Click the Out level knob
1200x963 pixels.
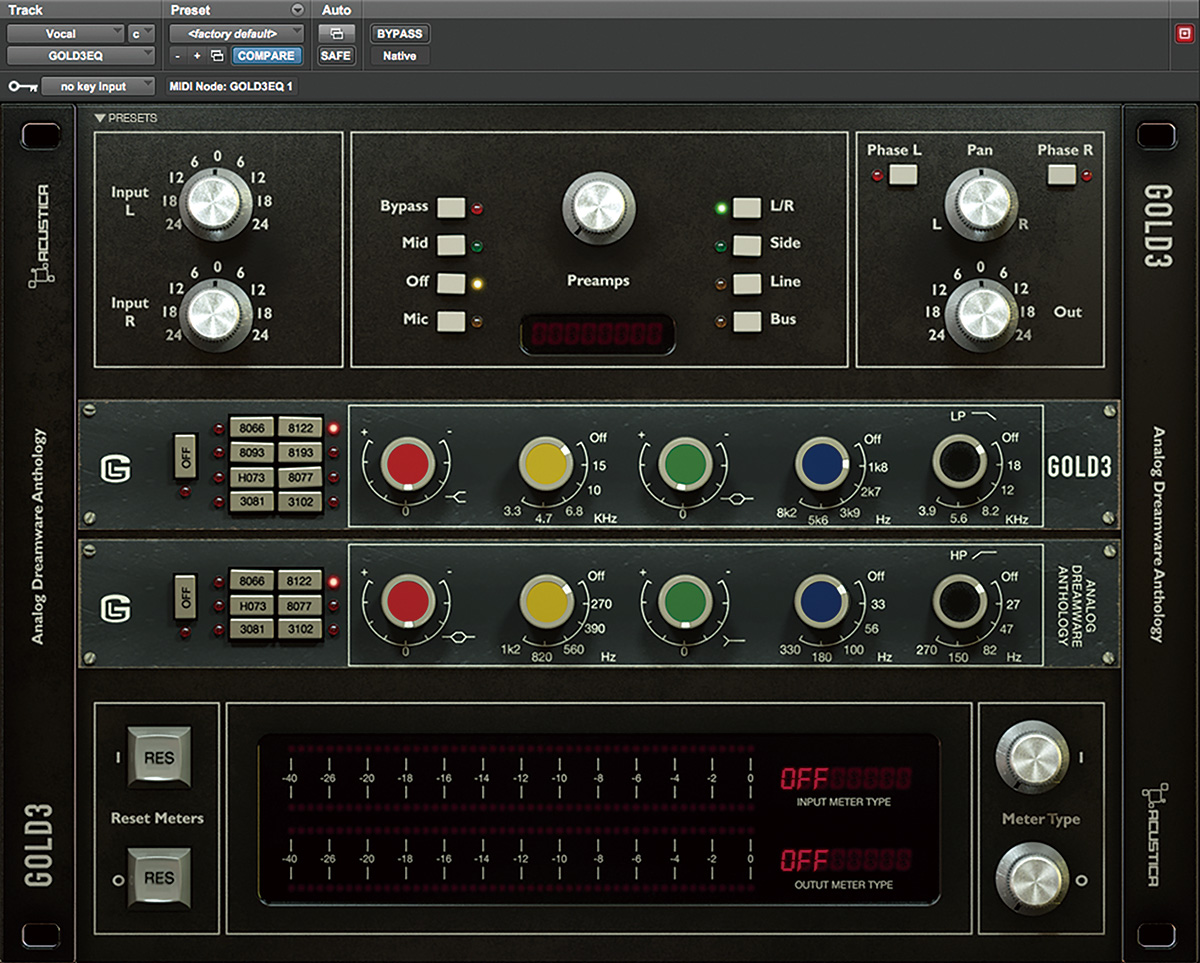click(x=980, y=314)
